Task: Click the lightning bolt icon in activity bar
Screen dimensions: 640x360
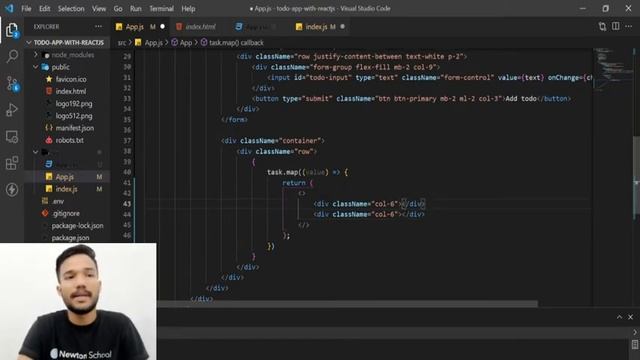Action: 12,189
